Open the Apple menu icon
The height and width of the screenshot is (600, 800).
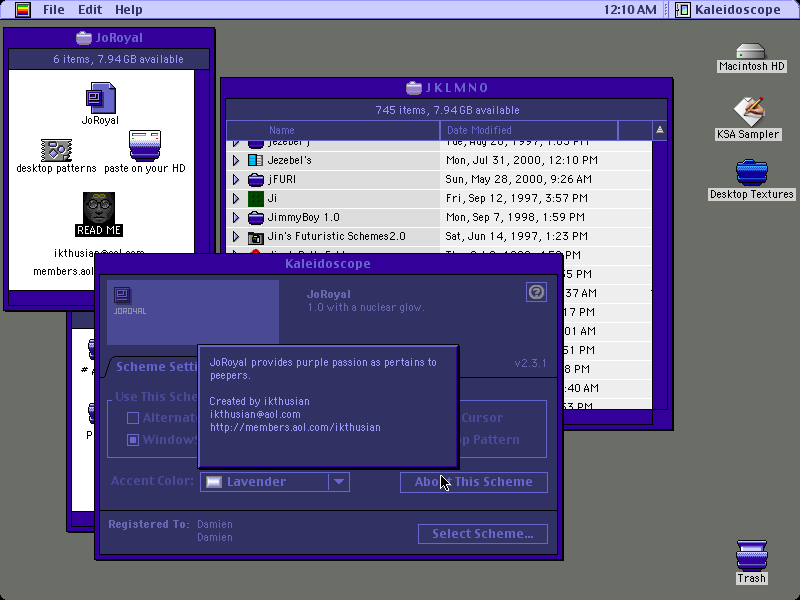[22, 9]
